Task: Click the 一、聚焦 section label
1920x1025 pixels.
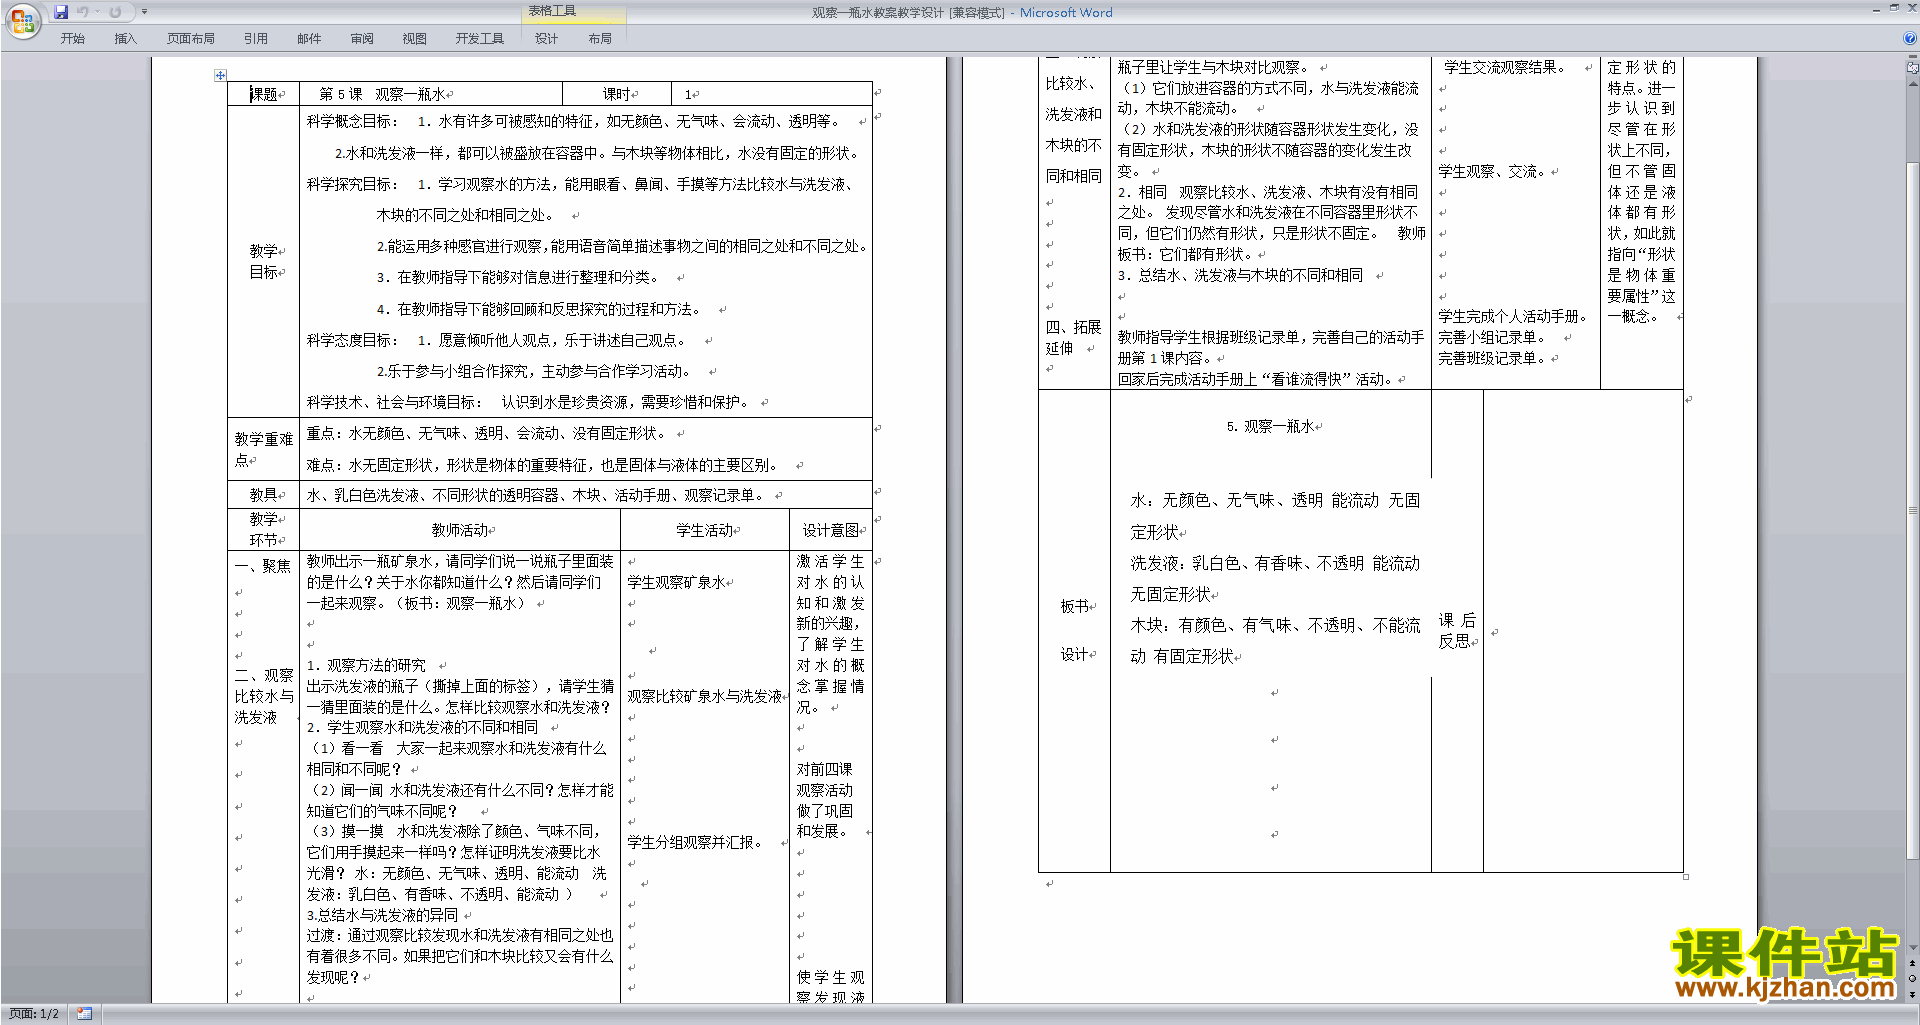Action: (x=263, y=566)
